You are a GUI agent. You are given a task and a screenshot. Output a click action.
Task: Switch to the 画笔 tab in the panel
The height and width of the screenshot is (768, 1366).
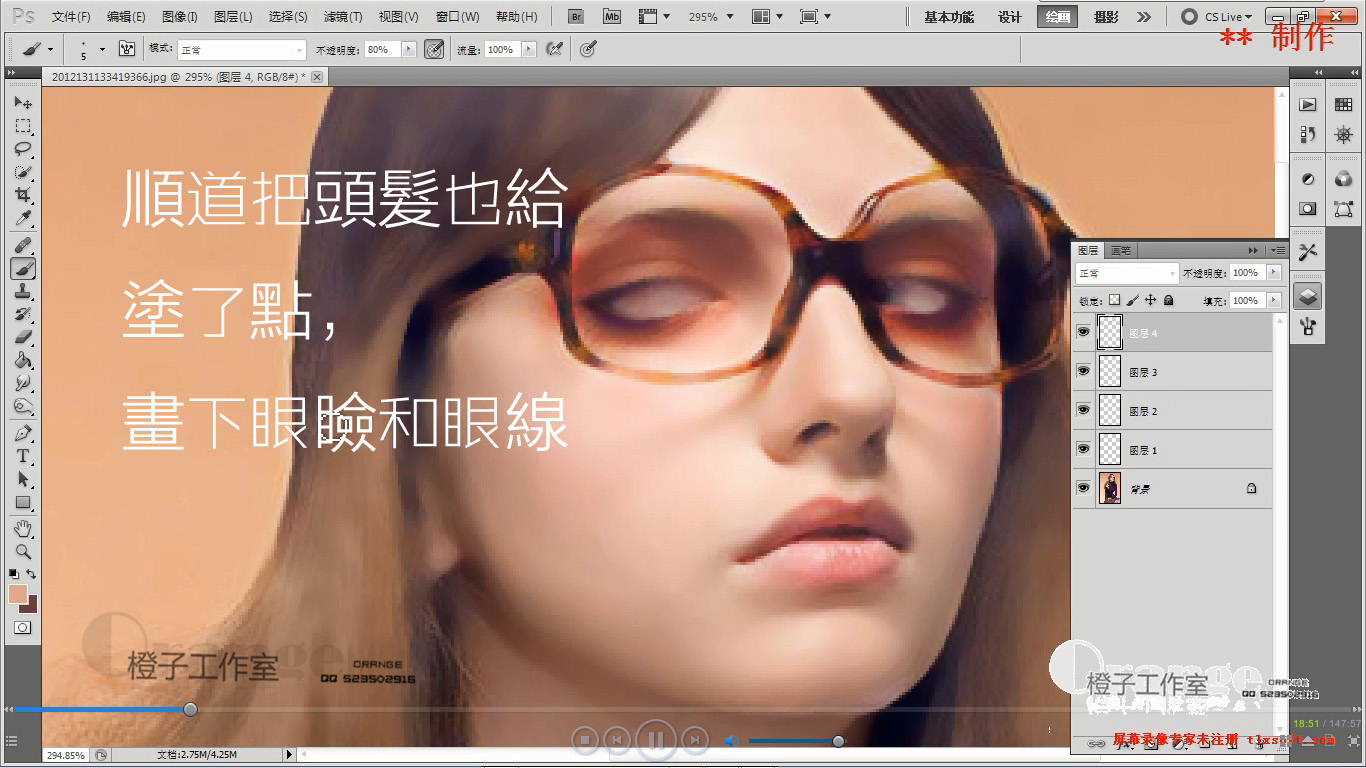(x=1121, y=250)
